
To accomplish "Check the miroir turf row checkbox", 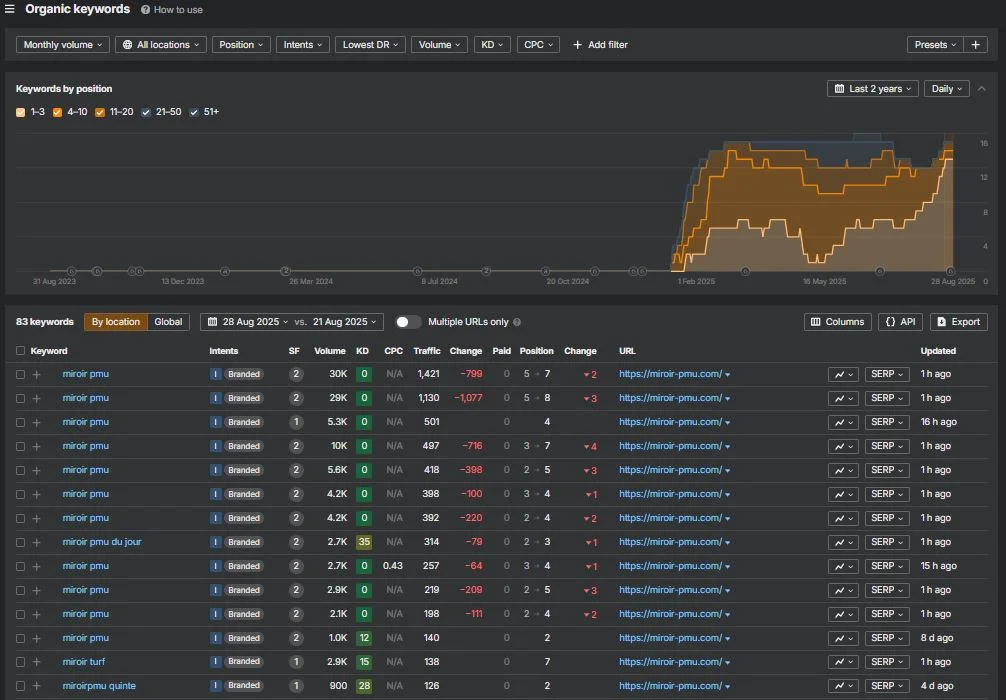I will (x=21, y=662).
